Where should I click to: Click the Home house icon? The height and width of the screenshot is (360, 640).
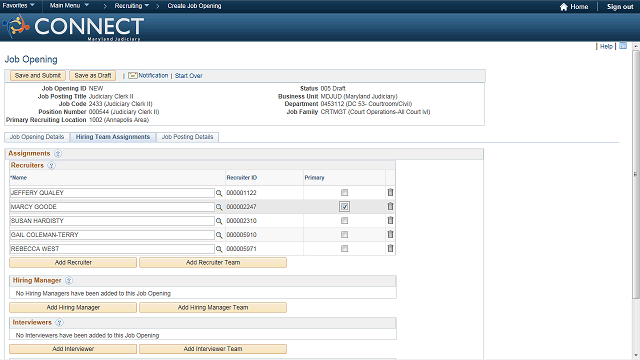pyautogui.click(x=564, y=7)
